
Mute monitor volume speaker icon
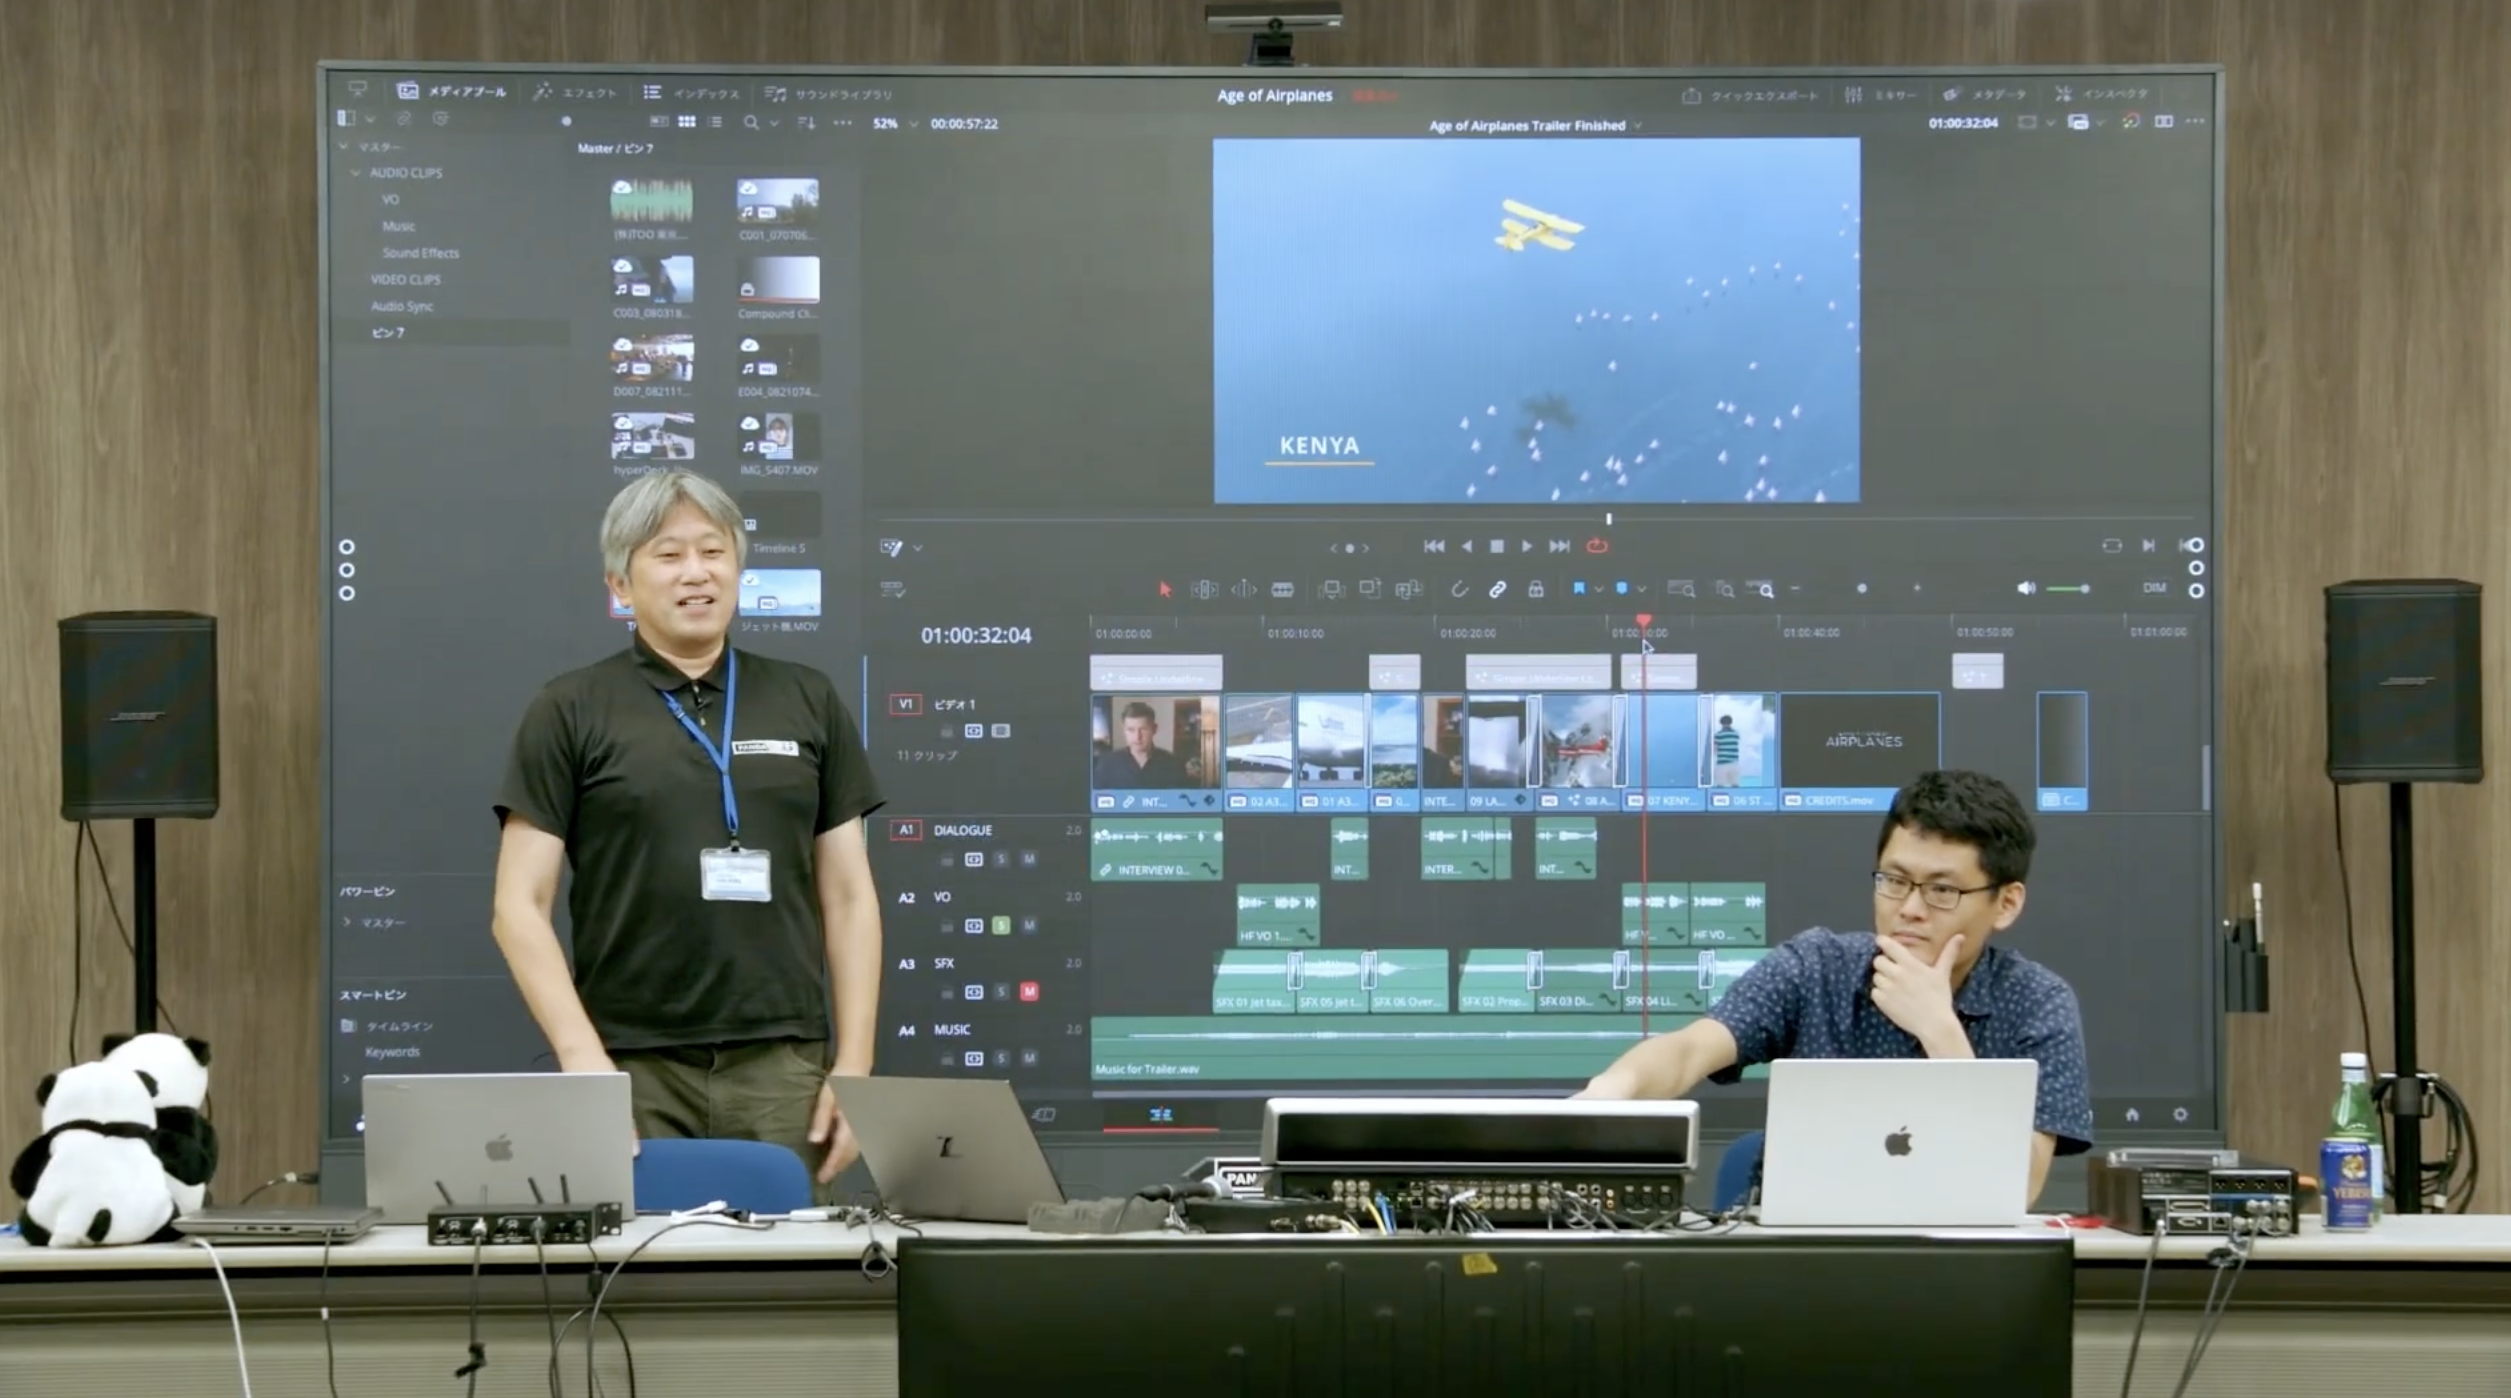(x=2026, y=588)
